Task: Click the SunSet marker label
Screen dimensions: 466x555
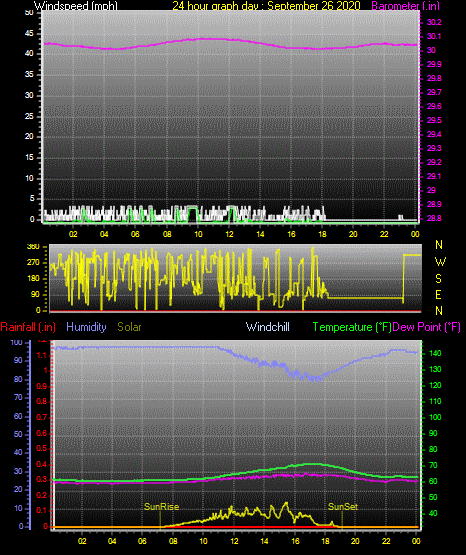Action: 343,507
